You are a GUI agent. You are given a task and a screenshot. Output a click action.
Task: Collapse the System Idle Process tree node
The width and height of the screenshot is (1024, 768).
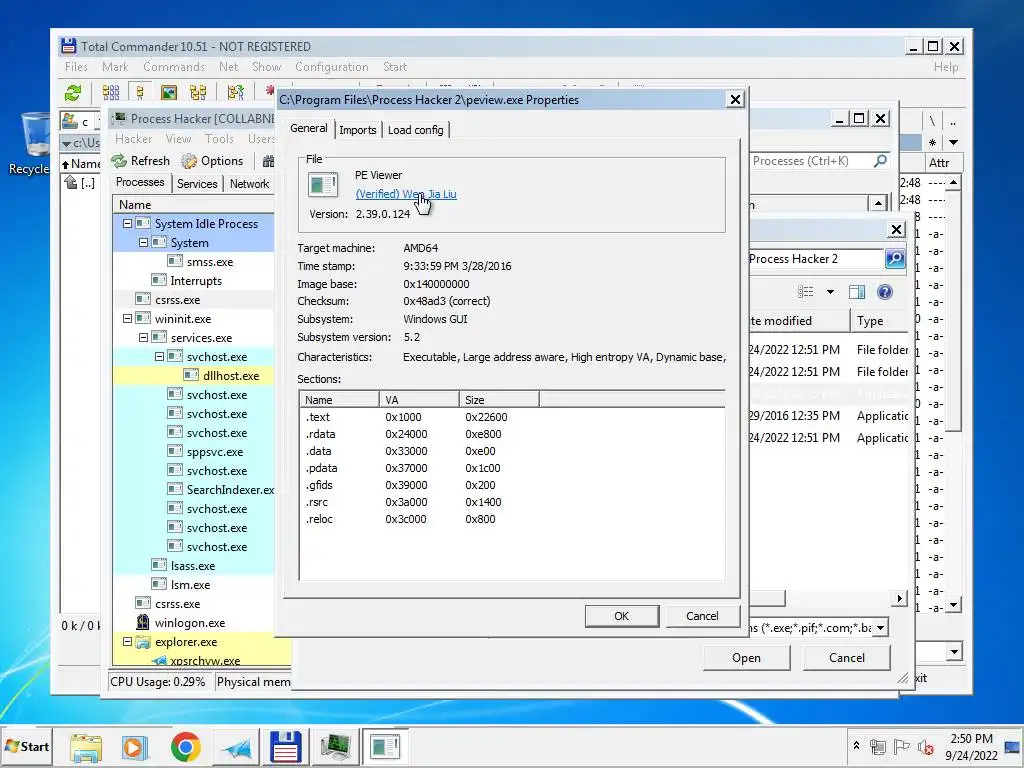click(x=127, y=223)
